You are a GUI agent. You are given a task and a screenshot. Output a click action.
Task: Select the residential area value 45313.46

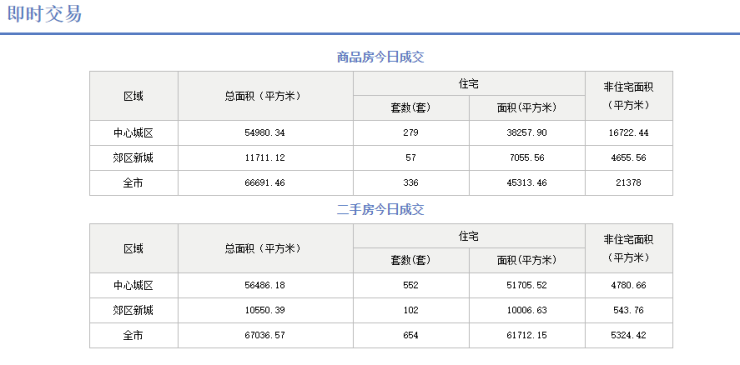pos(527,183)
